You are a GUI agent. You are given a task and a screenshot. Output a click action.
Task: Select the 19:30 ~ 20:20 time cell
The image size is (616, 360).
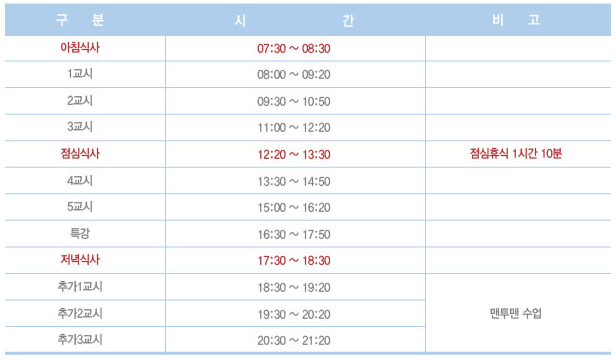(x=294, y=314)
